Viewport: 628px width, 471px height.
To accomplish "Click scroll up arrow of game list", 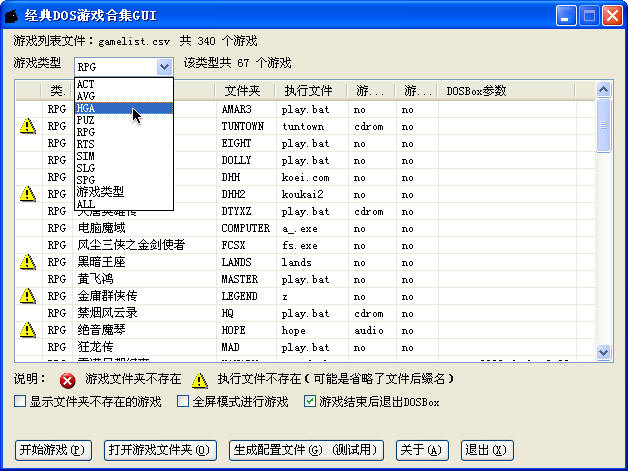I will [603, 90].
